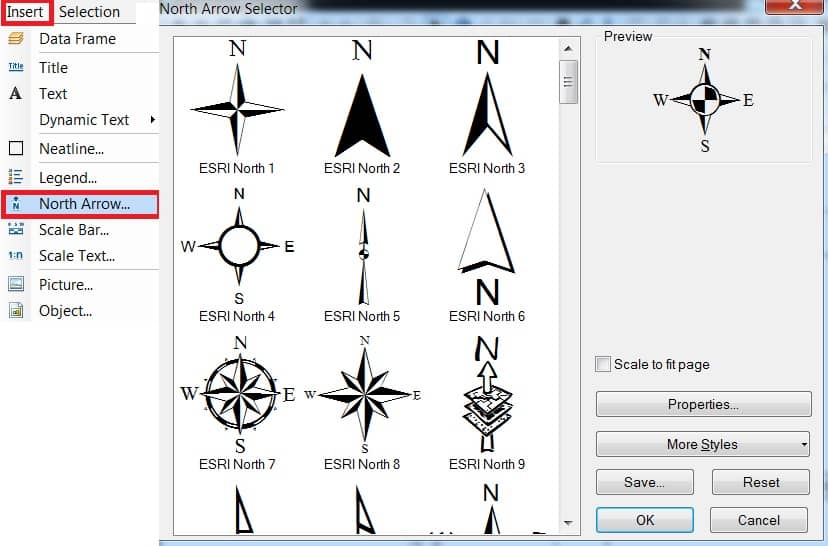Confirm with the OK button
This screenshot has height=546, width=828.
click(x=645, y=520)
